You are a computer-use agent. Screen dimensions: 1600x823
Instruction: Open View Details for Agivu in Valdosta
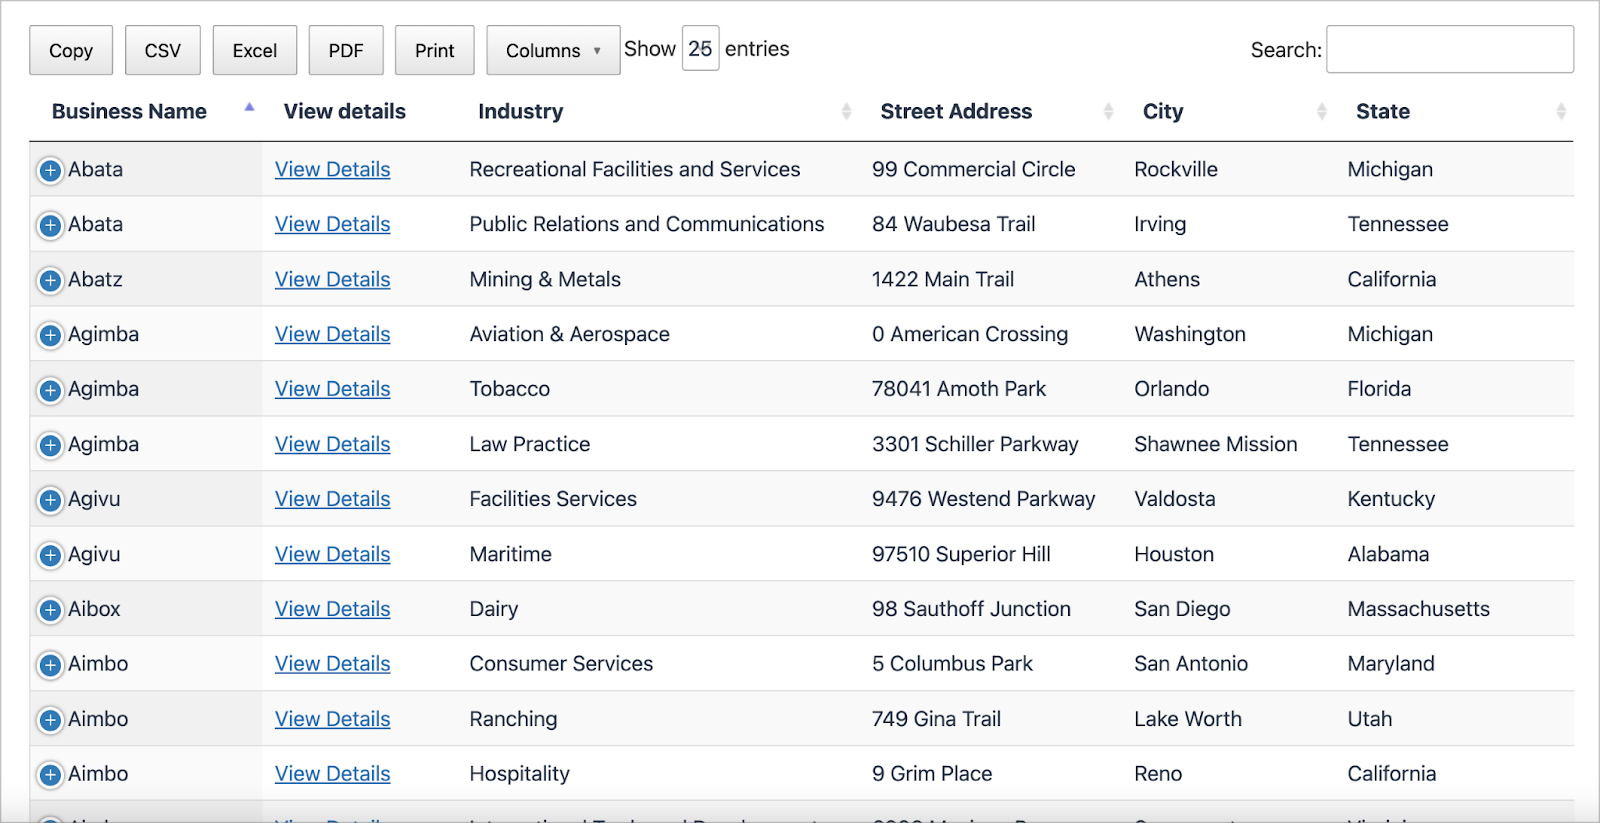coord(333,499)
